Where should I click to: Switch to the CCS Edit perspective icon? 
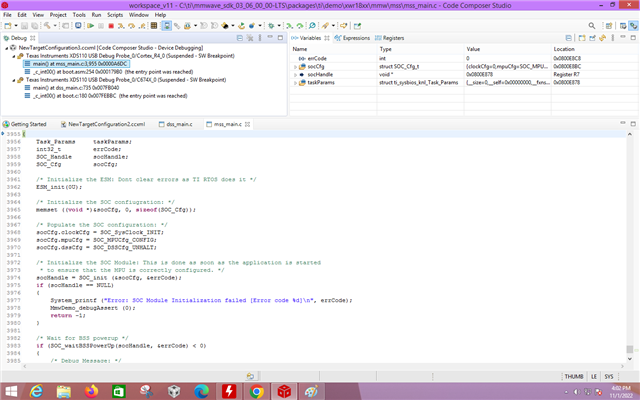point(623,26)
